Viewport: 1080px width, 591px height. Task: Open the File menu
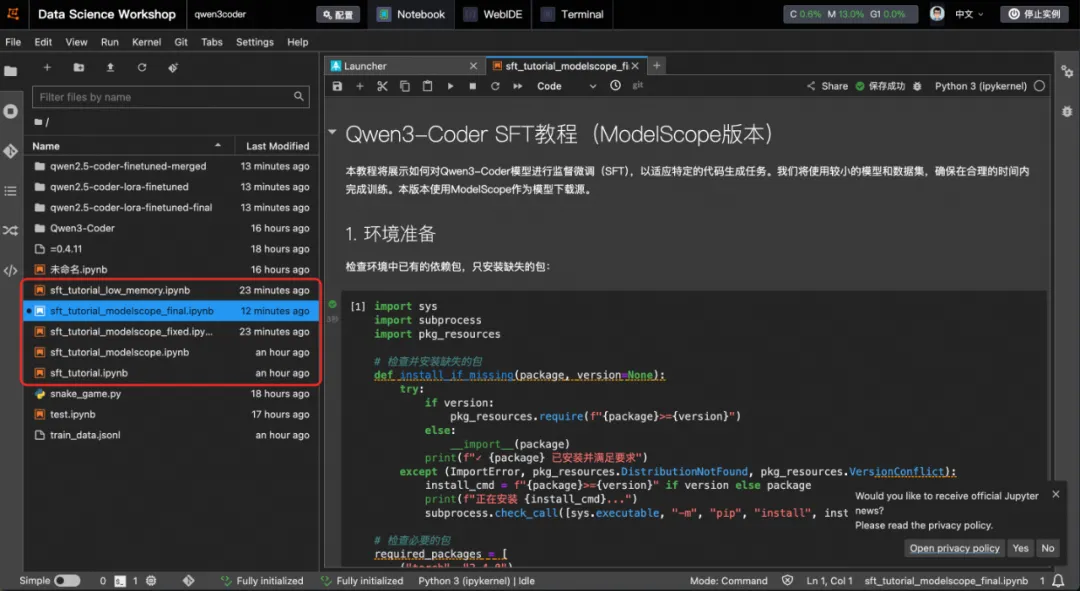pos(13,42)
